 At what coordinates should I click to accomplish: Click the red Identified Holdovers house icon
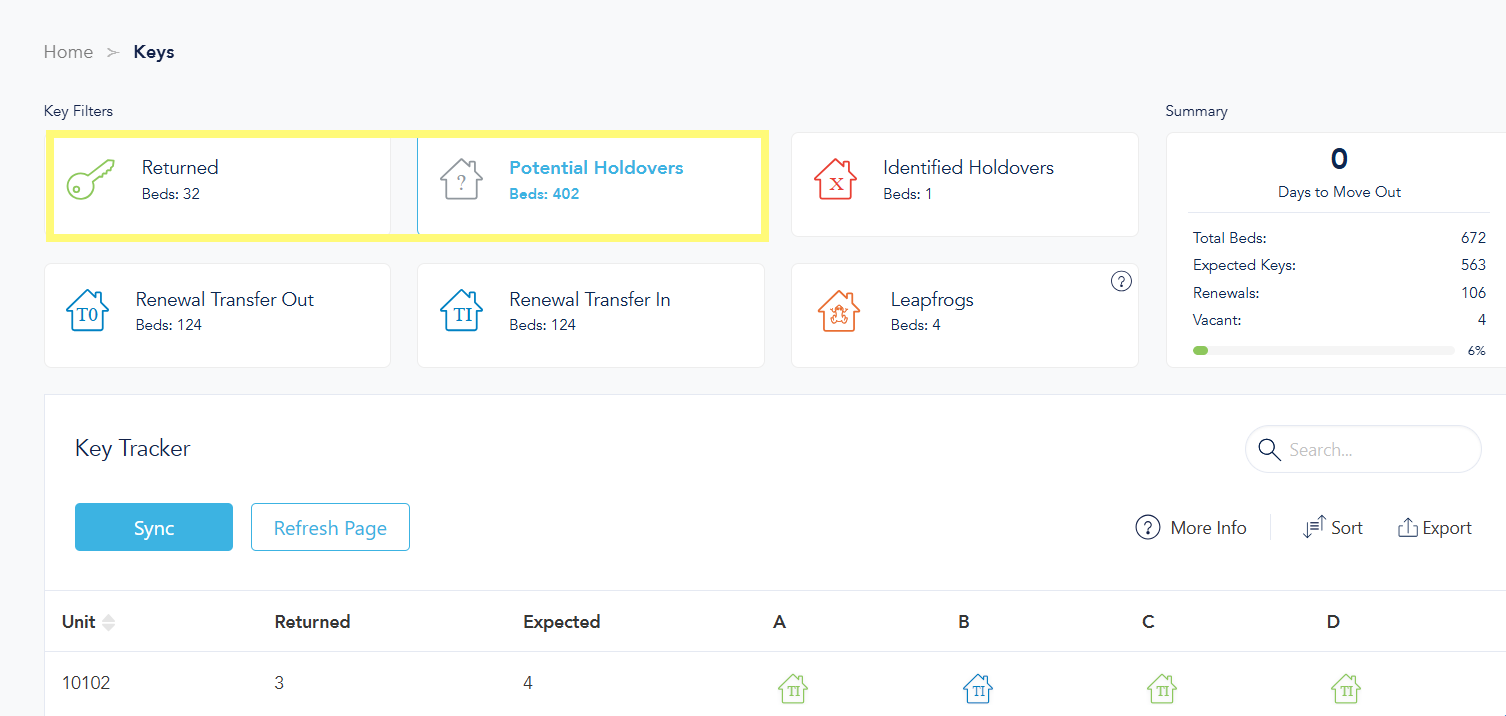(x=835, y=180)
